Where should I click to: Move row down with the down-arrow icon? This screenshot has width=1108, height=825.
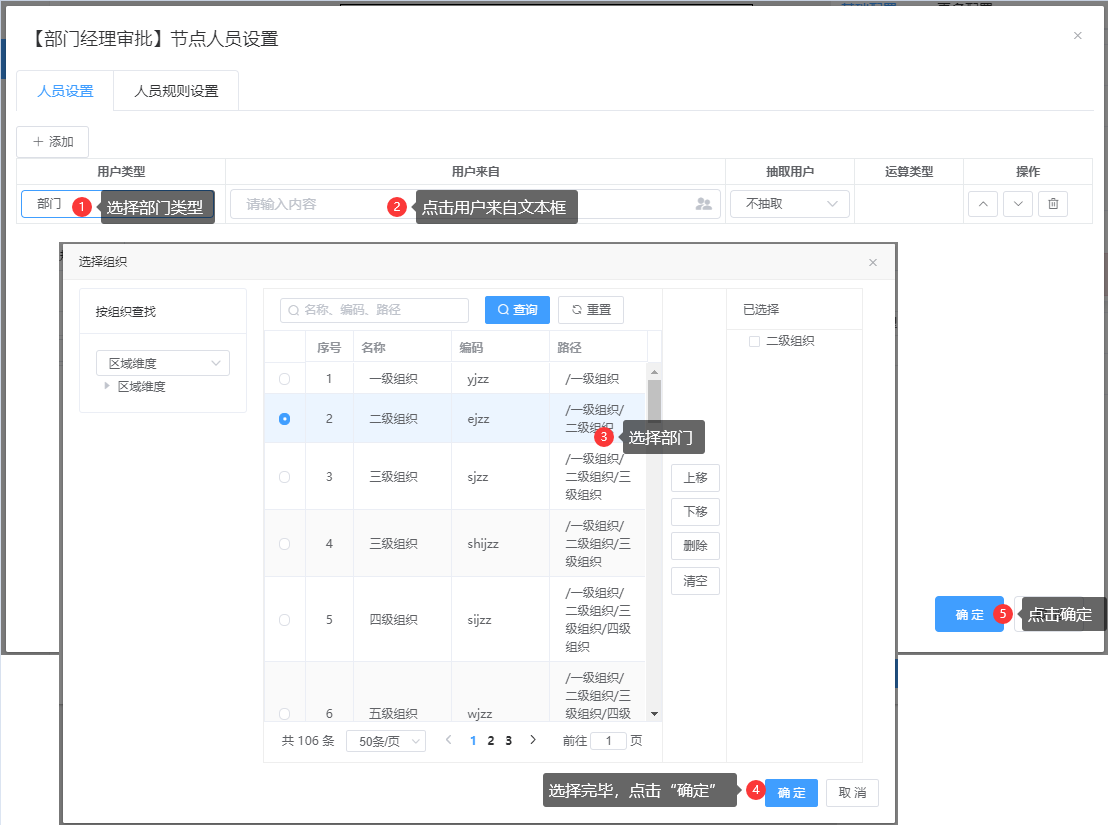click(1018, 204)
